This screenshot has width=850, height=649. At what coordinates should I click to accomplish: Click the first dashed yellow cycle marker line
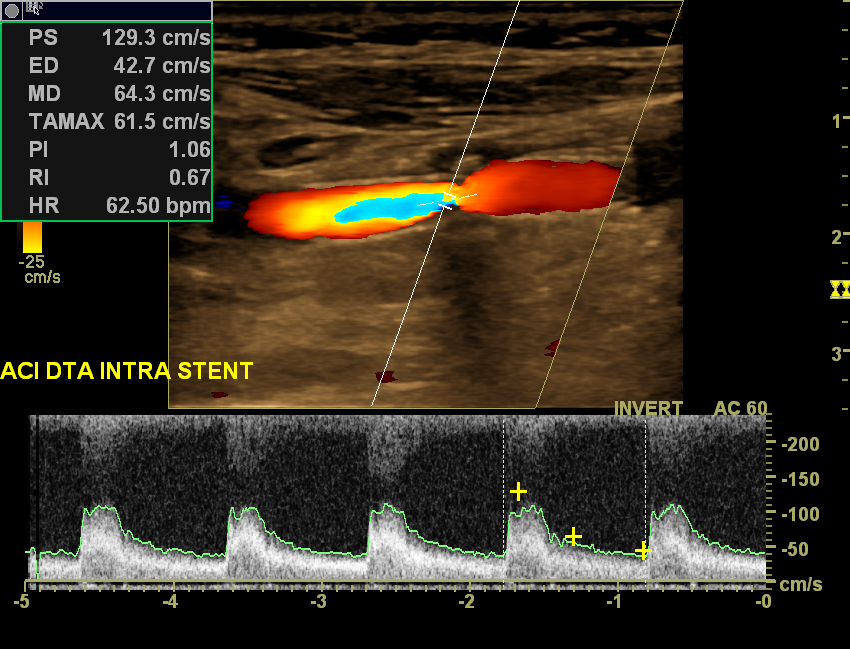(504, 503)
